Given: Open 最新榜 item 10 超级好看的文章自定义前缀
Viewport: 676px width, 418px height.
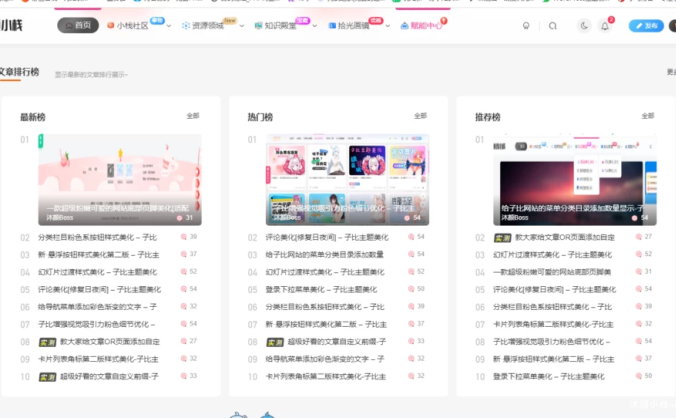Looking at the screenshot, I should click(x=110, y=376).
